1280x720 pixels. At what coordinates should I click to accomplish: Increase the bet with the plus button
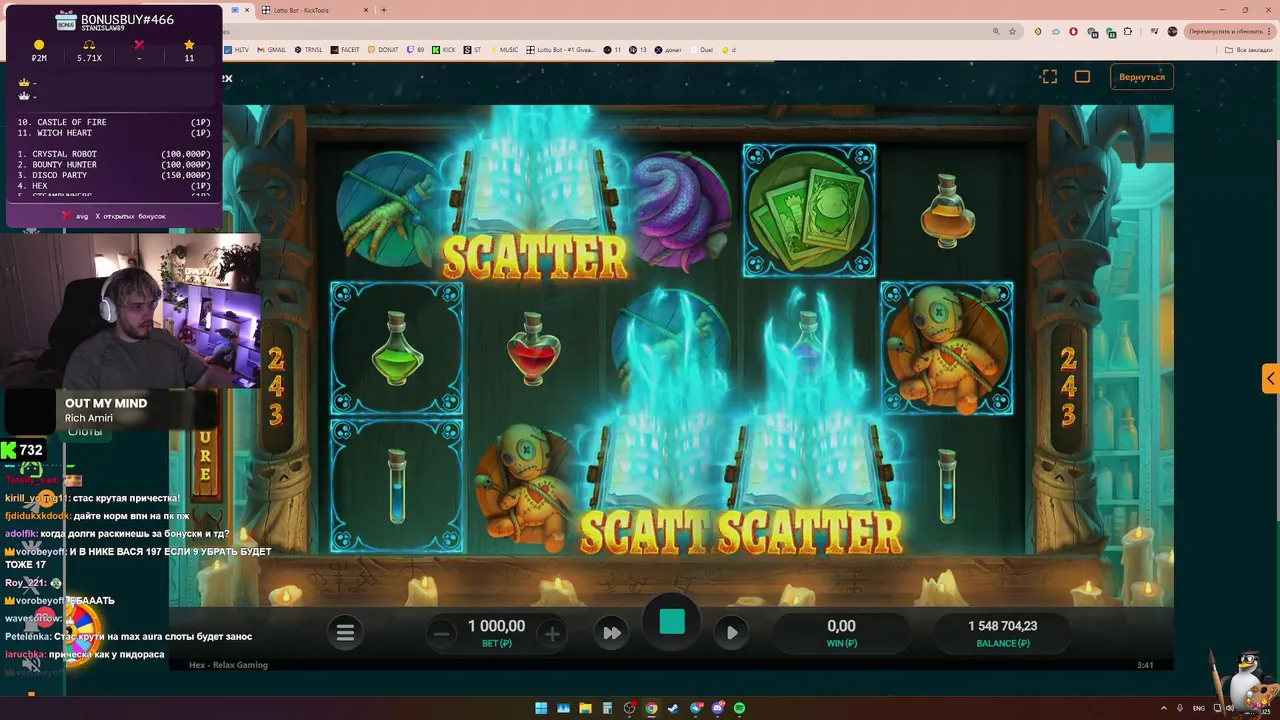552,633
